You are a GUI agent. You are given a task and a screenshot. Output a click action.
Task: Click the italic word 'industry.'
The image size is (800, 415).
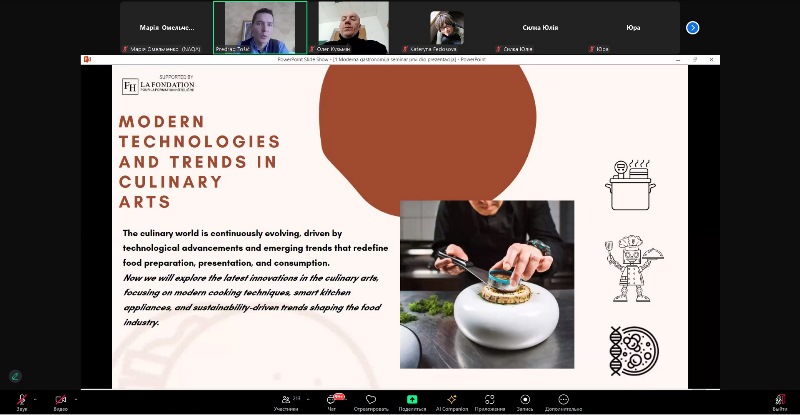(141, 322)
